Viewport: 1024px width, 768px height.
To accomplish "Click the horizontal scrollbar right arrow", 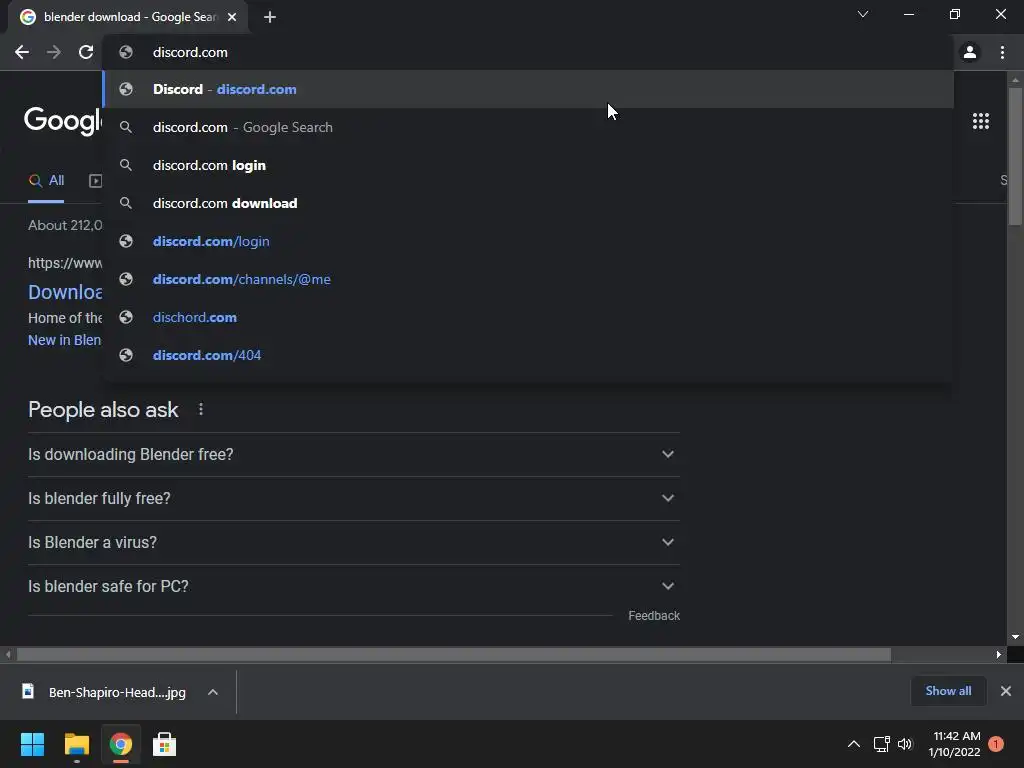I will [999, 654].
